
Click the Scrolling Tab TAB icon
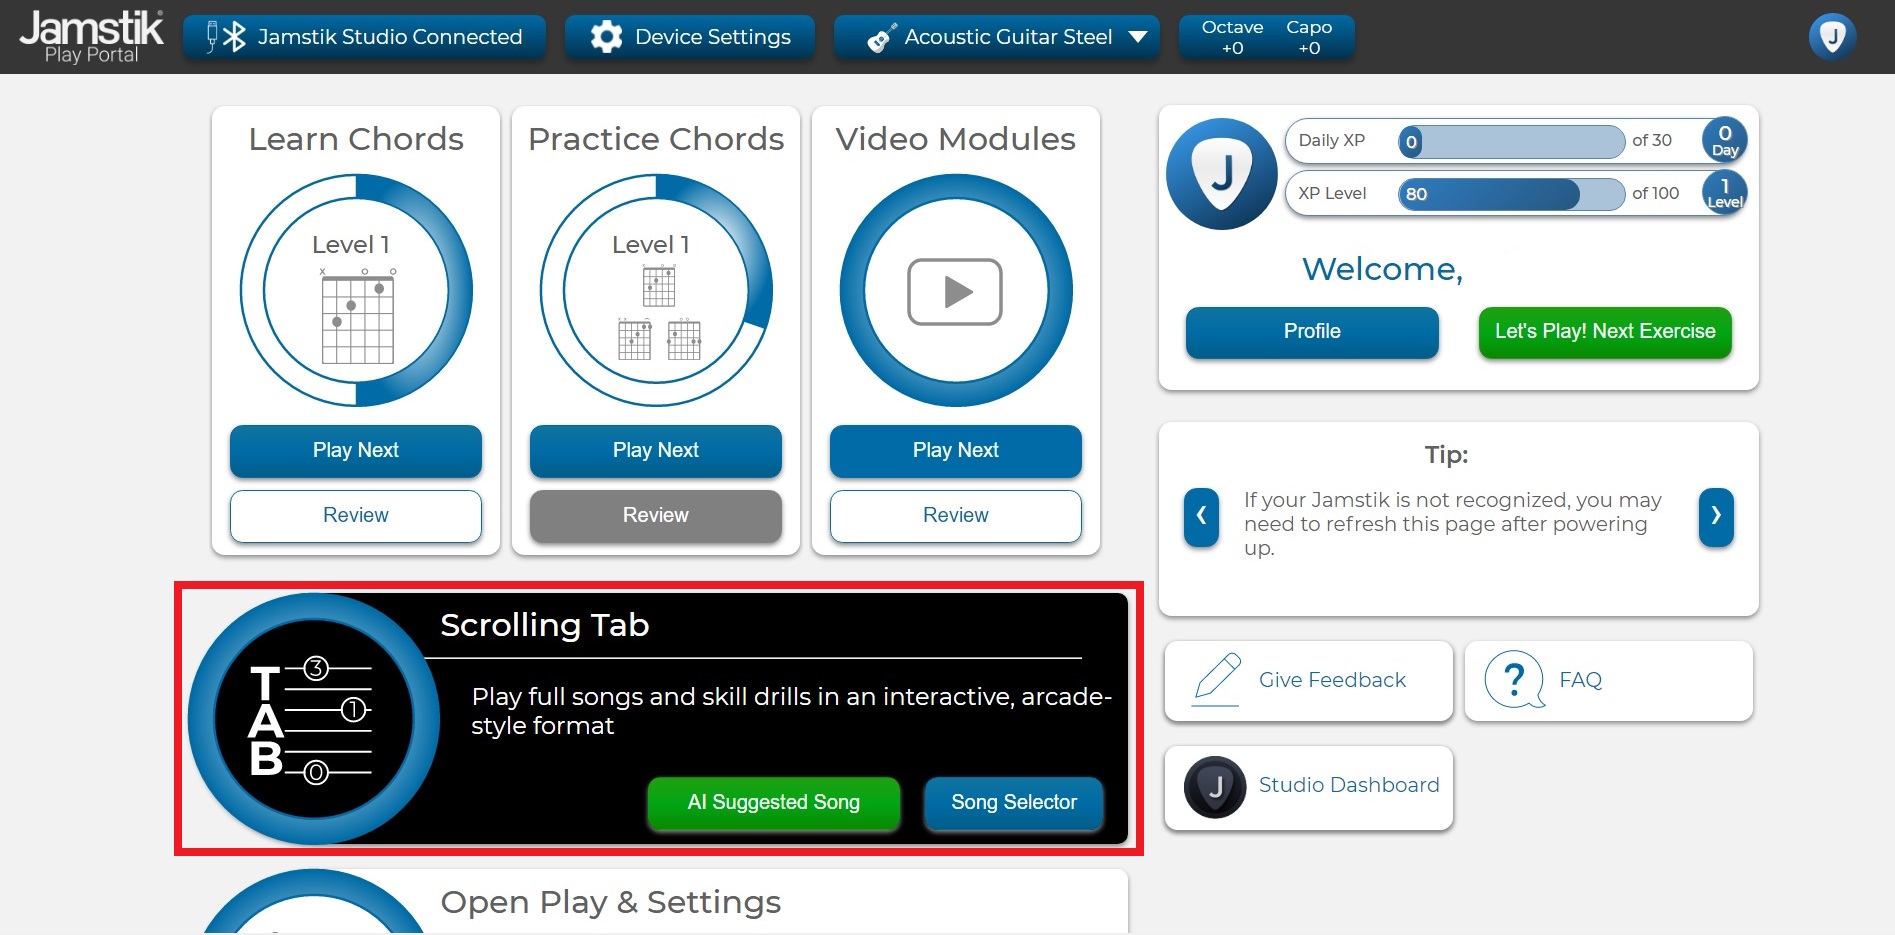point(313,719)
